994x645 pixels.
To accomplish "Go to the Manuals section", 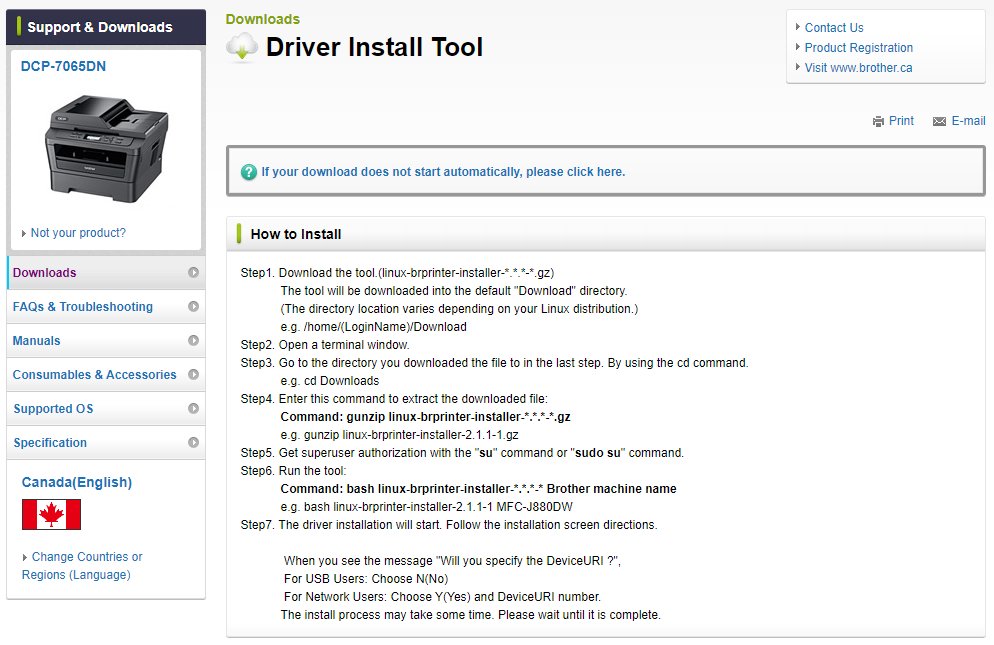I will click(106, 341).
